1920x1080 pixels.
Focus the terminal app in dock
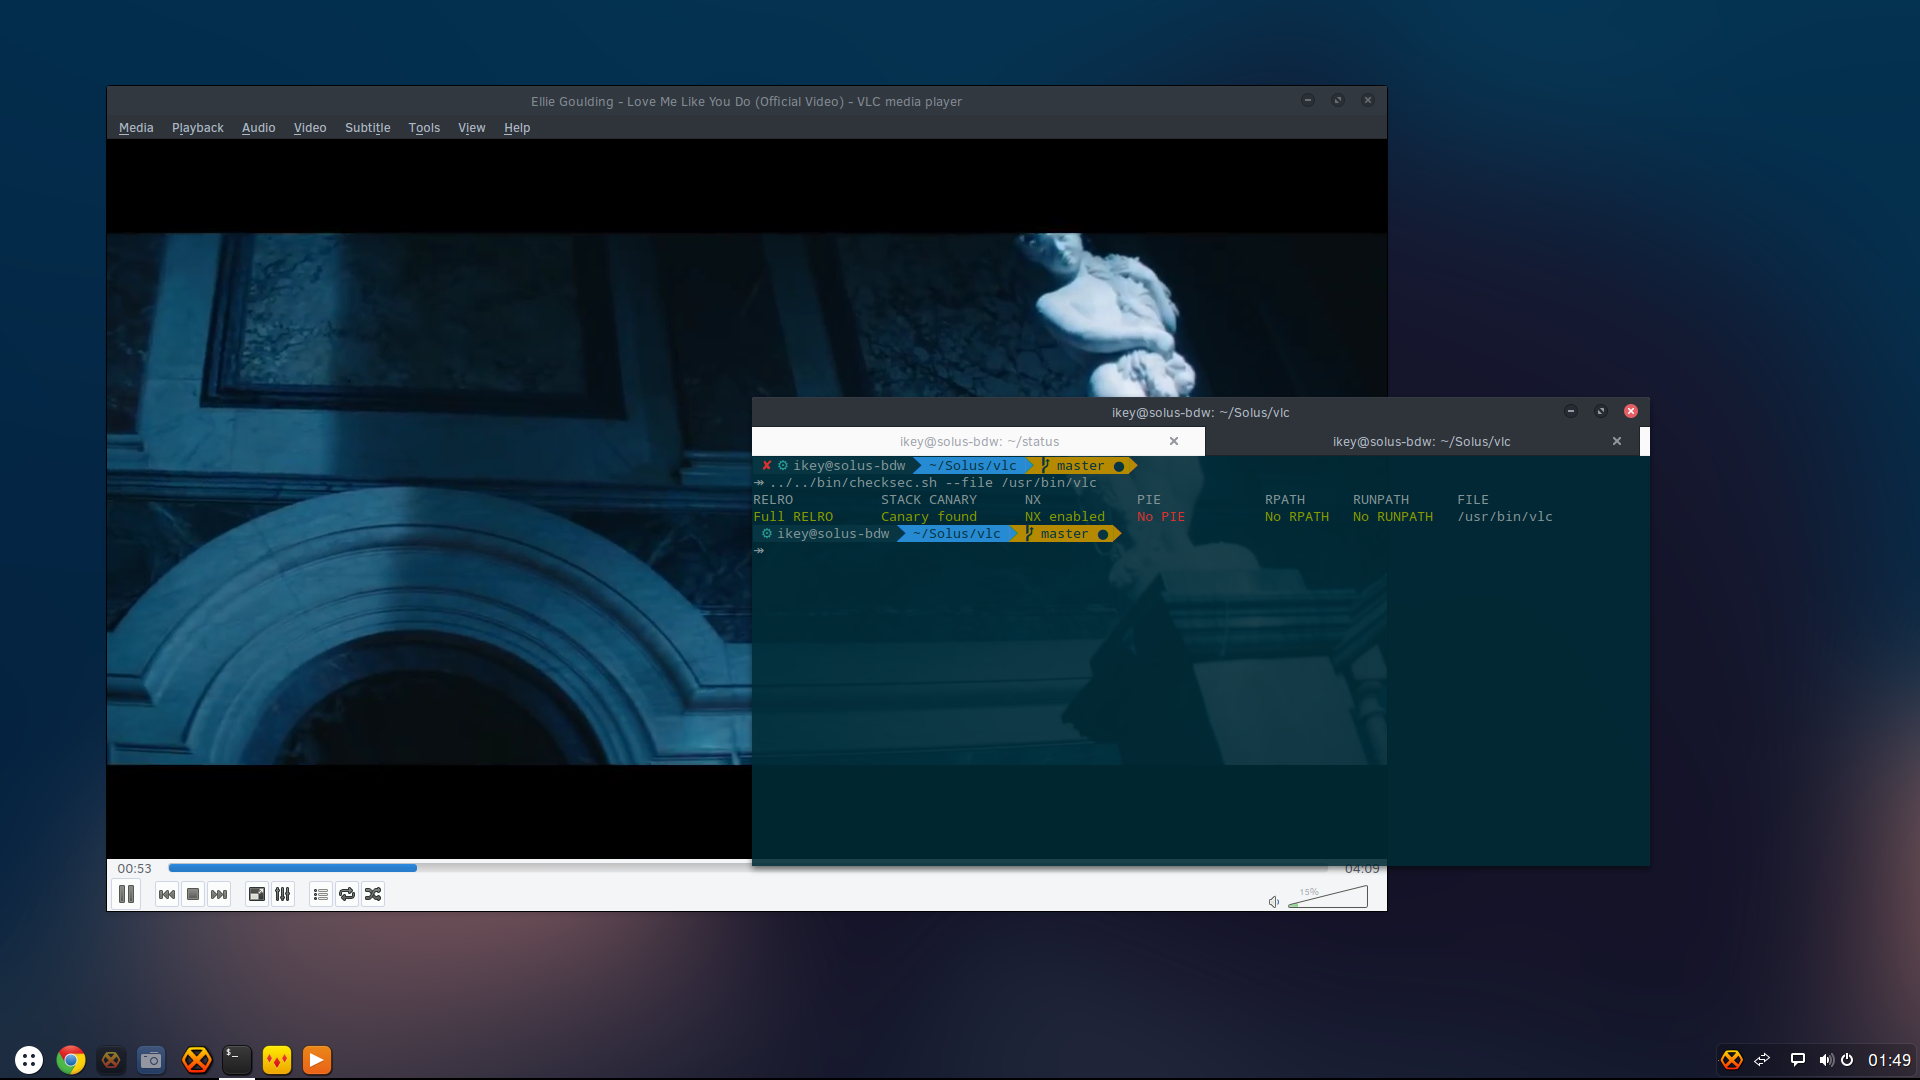coord(237,1060)
